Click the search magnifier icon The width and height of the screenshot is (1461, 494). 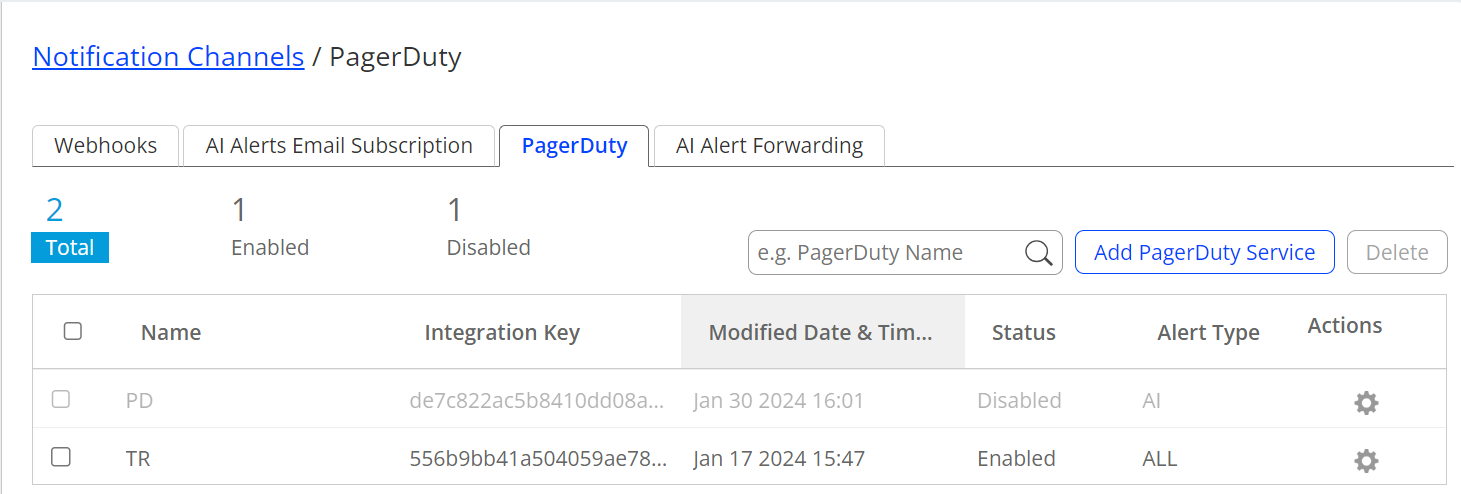[1039, 253]
